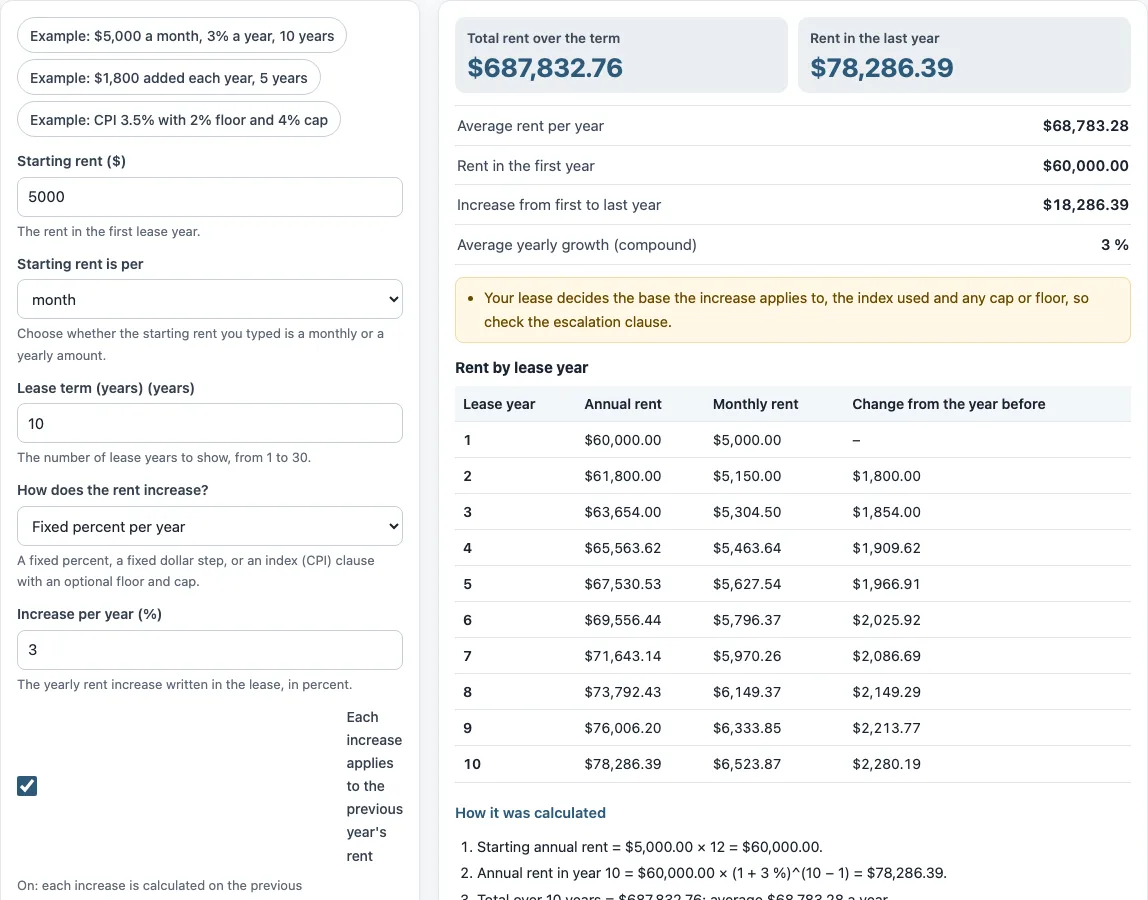Click the Starting annual rent calculation step
Screen dimensions: 1148x900
649,847
